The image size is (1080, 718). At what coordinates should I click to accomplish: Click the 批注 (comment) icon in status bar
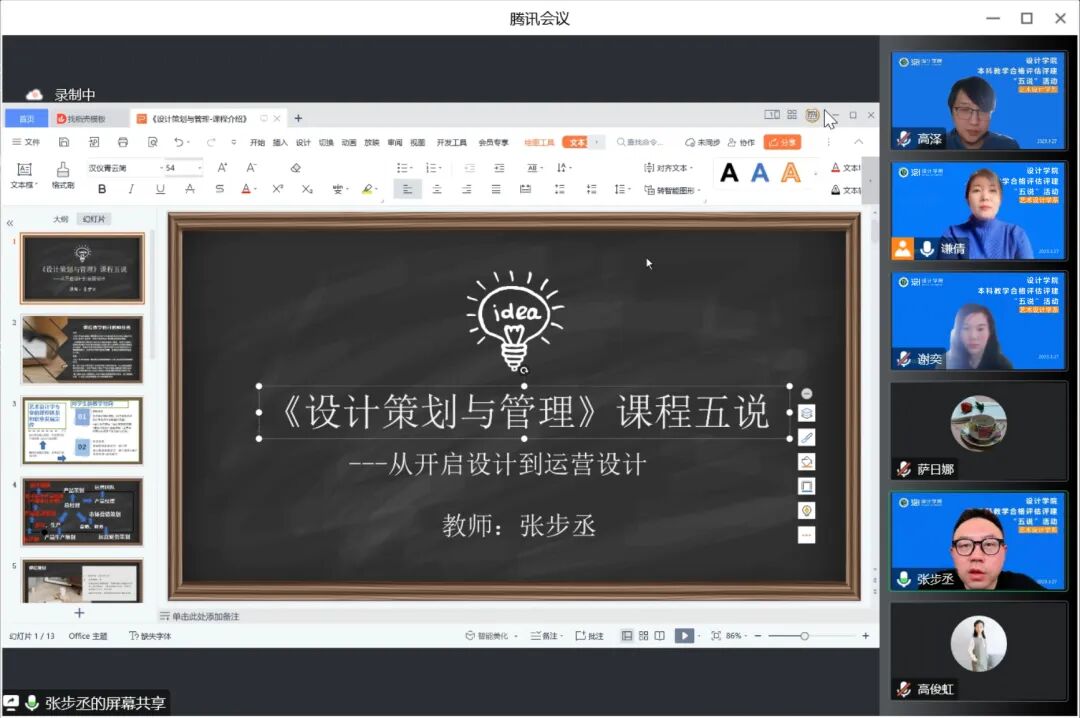(x=588, y=638)
